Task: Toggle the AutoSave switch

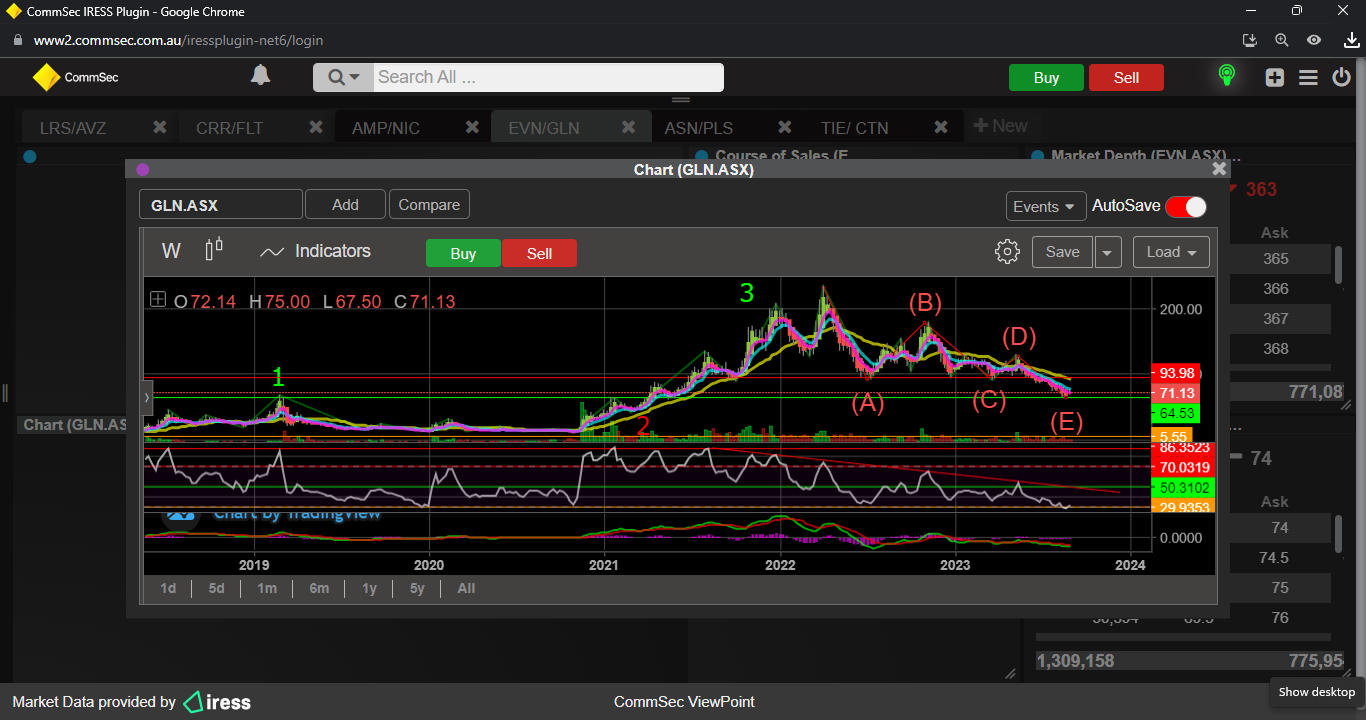Action: pyautogui.click(x=1186, y=206)
